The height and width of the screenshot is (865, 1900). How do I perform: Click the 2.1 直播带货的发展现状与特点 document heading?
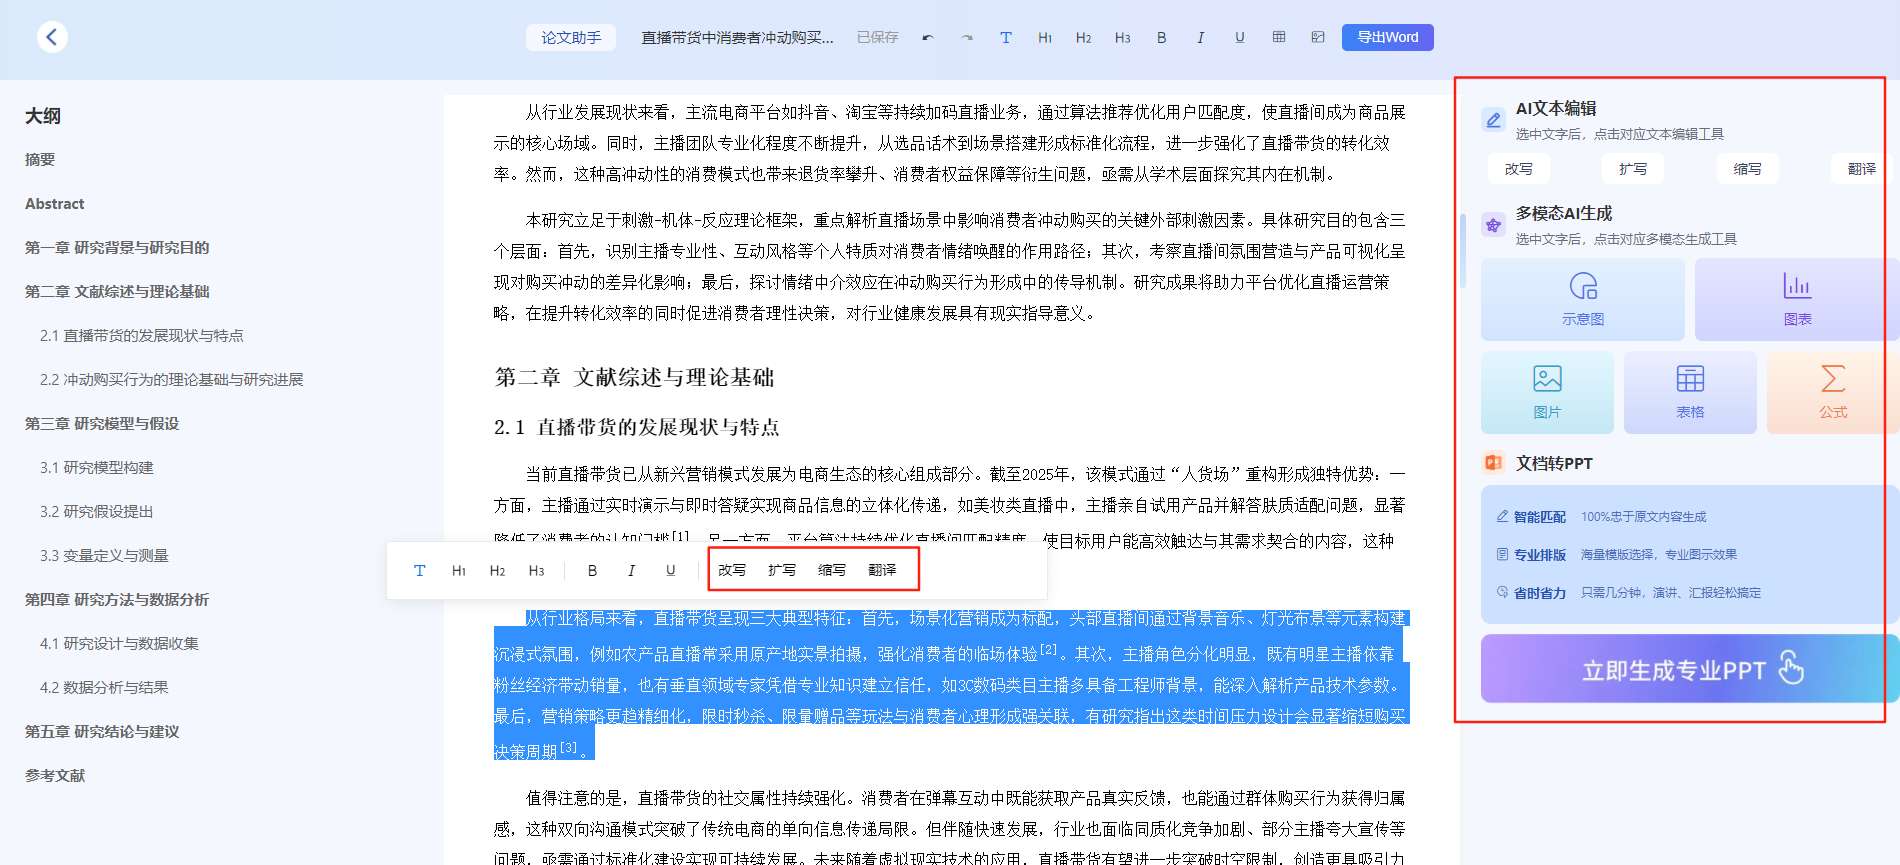coord(637,427)
